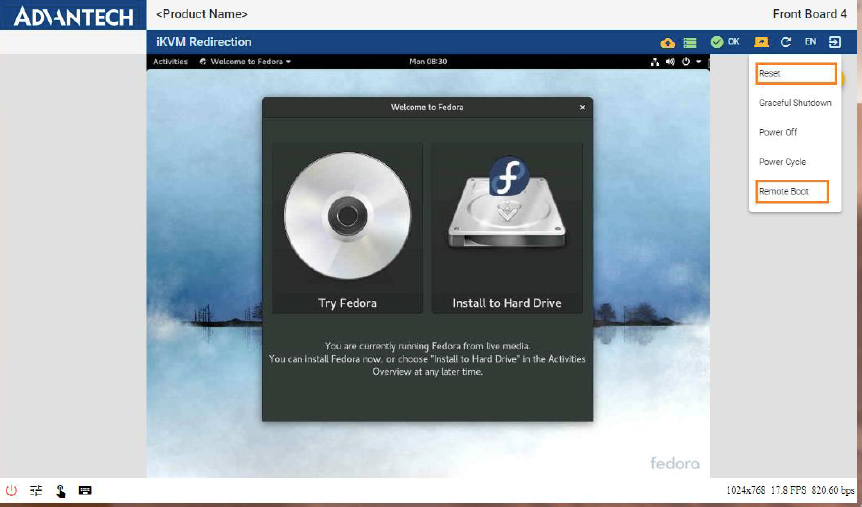Select Power Off menu entry
Viewport: 862px width, 507px height.
tap(778, 132)
